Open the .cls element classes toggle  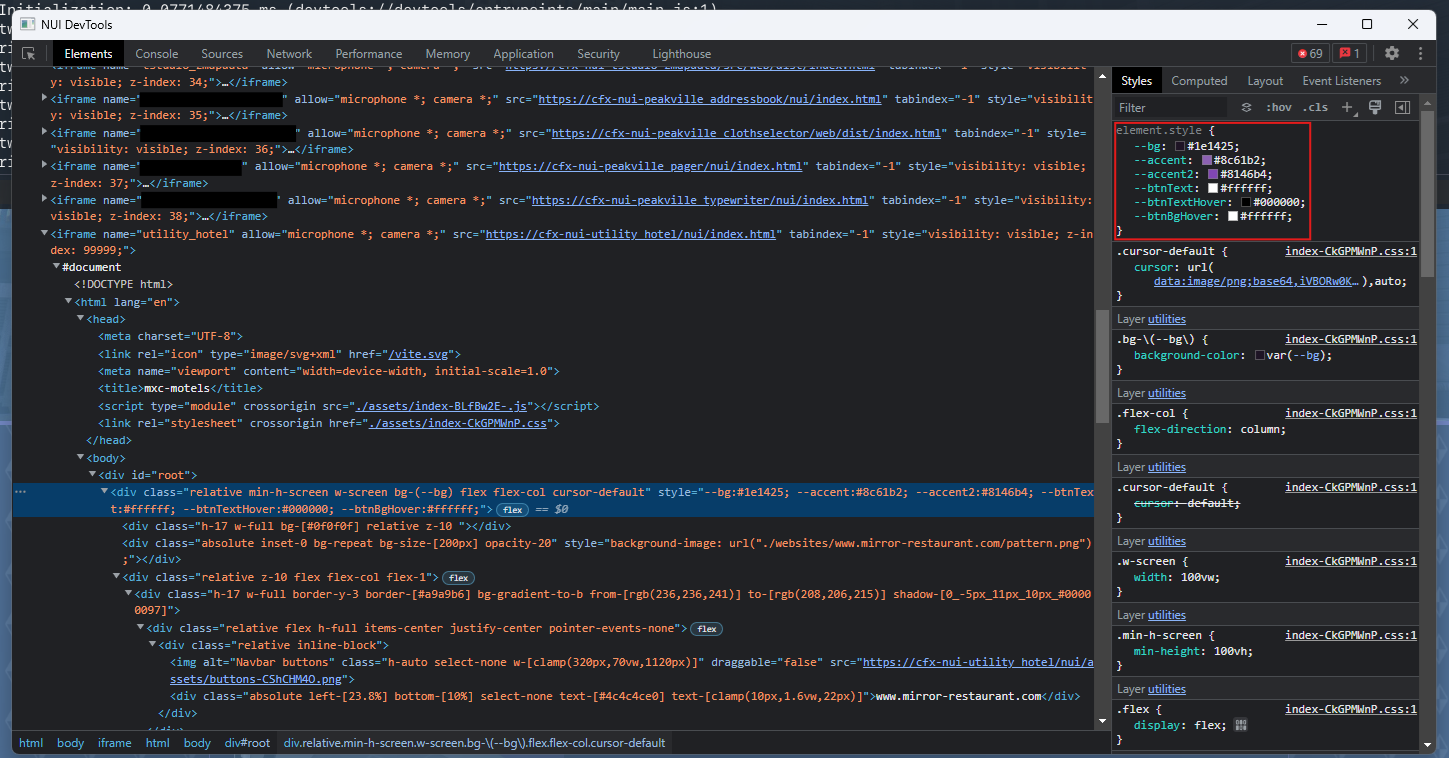tap(1313, 107)
